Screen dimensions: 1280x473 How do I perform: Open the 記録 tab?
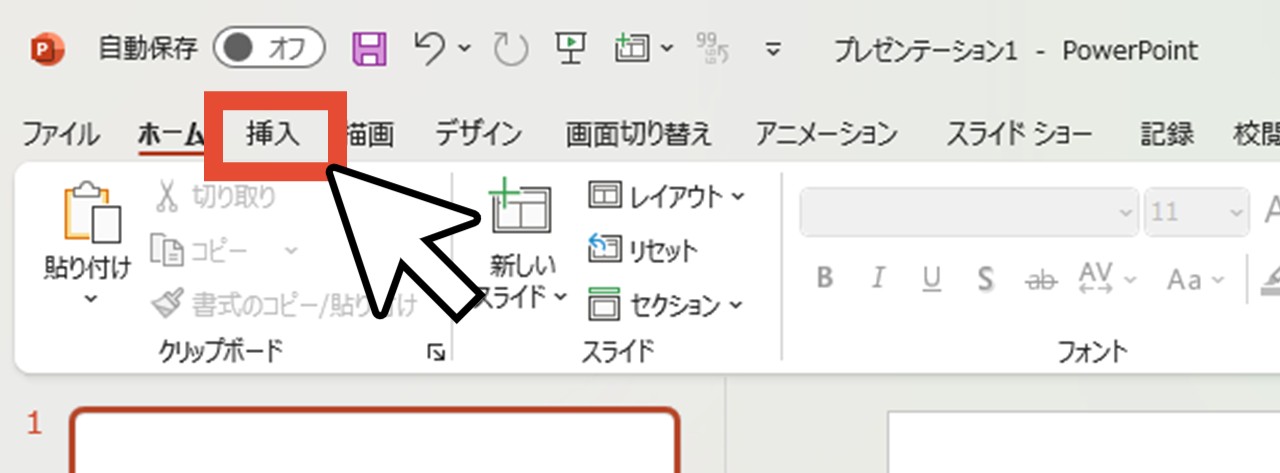click(1168, 134)
